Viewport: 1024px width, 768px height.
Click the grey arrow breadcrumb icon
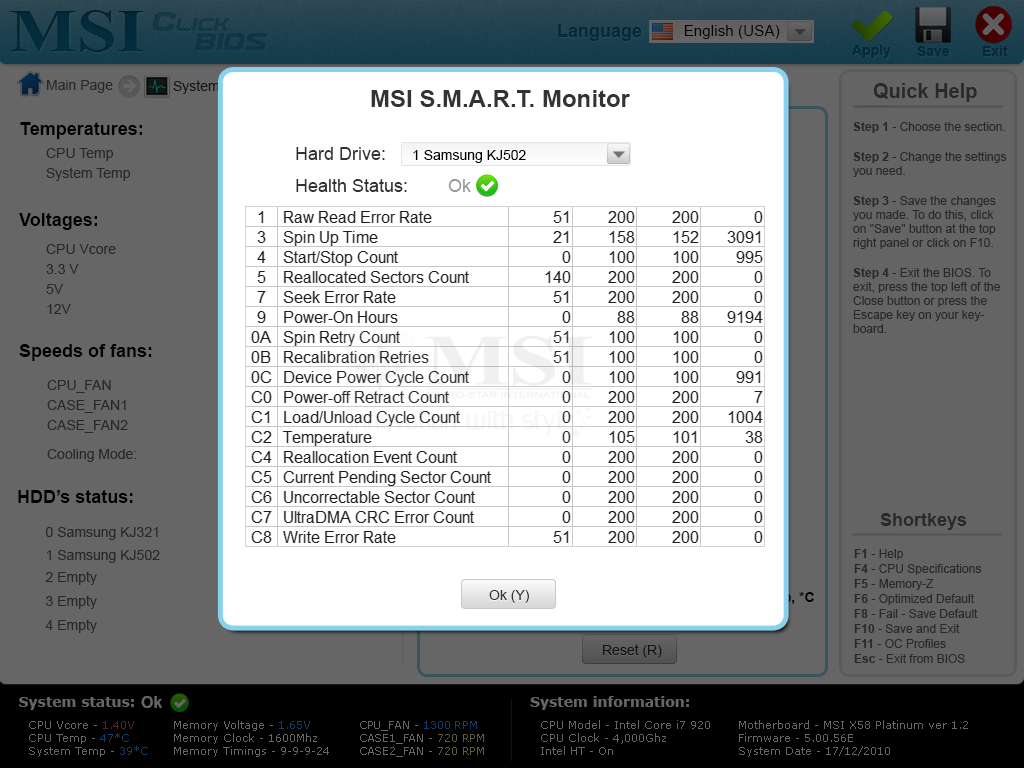point(129,86)
